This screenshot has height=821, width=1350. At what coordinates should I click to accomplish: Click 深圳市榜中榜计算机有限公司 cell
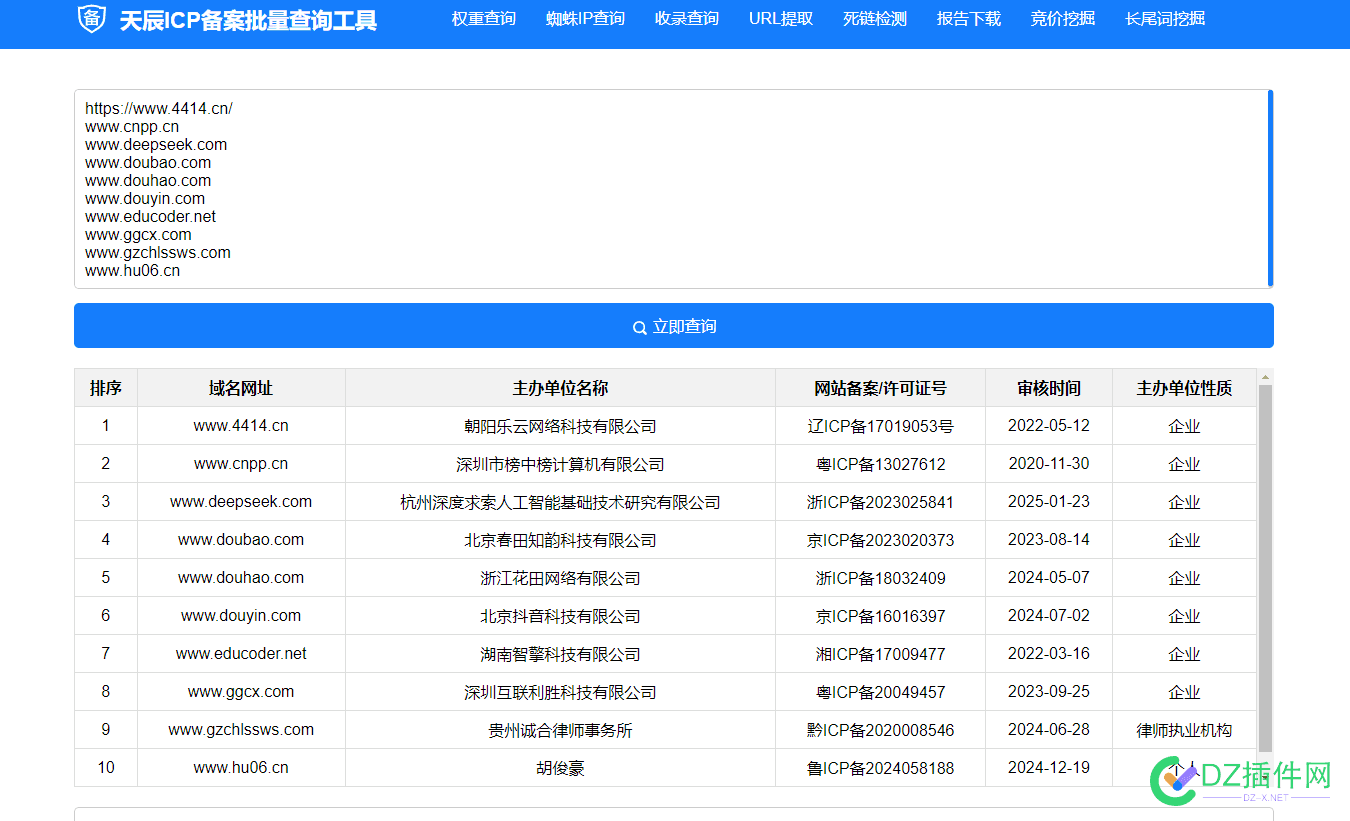pos(560,464)
